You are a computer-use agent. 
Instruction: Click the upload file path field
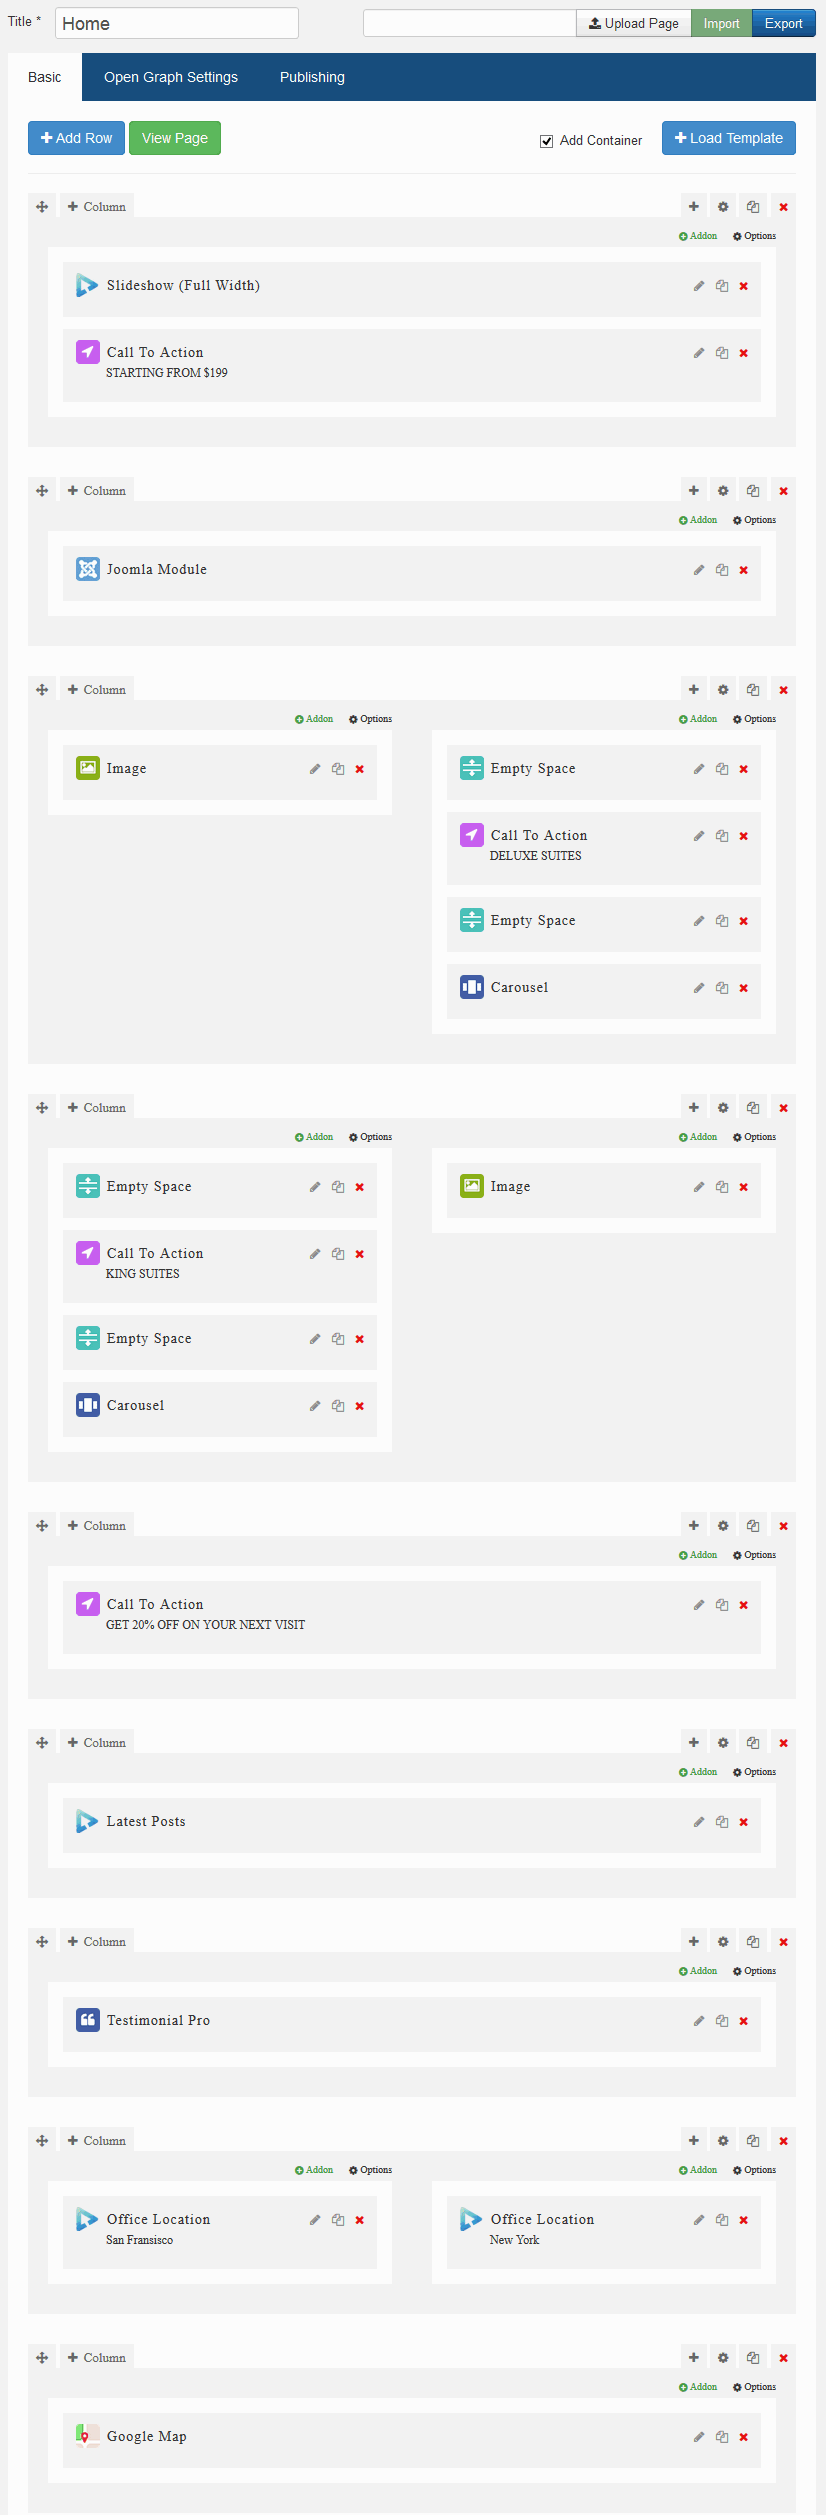(x=470, y=23)
